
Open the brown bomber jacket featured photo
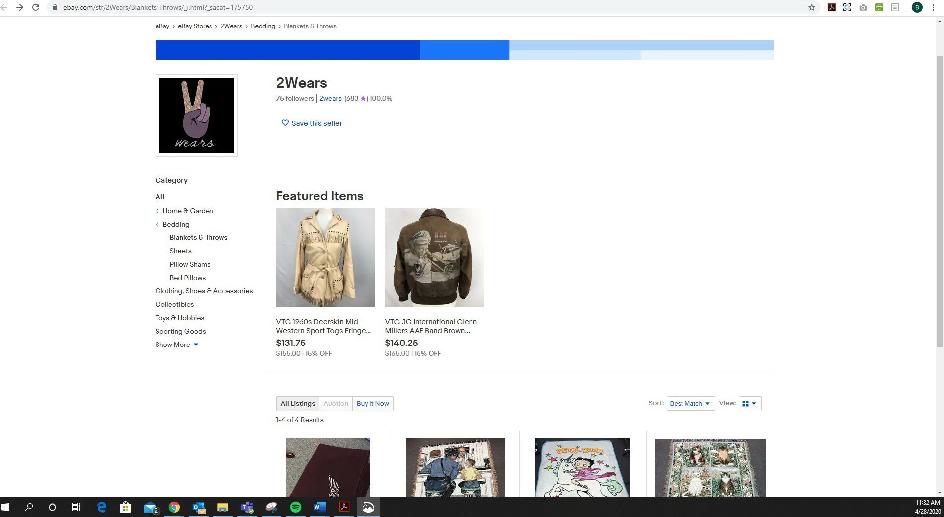pyautogui.click(x=434, y=258)
